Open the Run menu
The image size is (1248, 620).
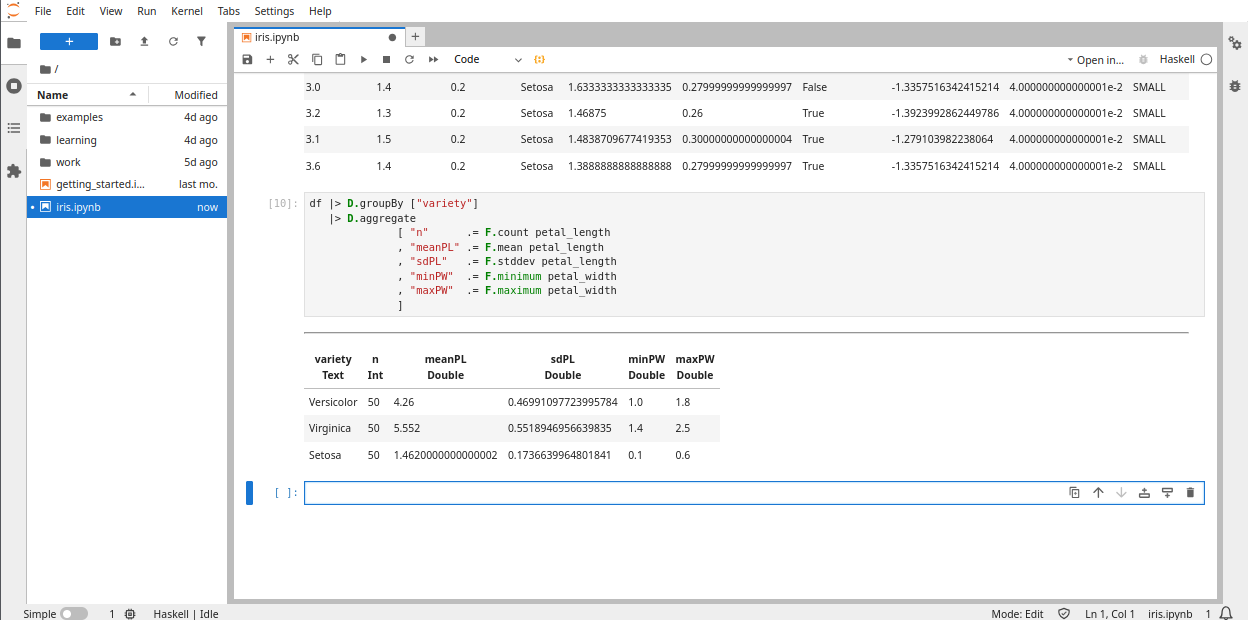pos(147,11)
